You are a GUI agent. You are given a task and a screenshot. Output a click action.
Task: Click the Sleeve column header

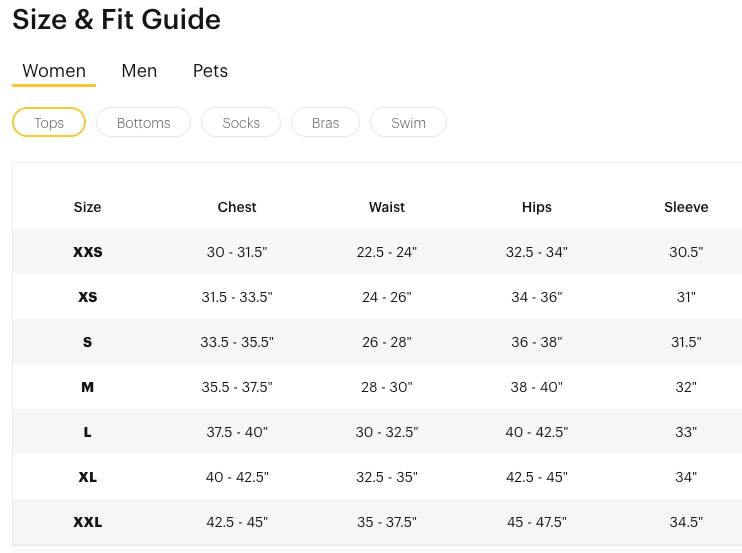pyautogui.click(x=686, y=207)
